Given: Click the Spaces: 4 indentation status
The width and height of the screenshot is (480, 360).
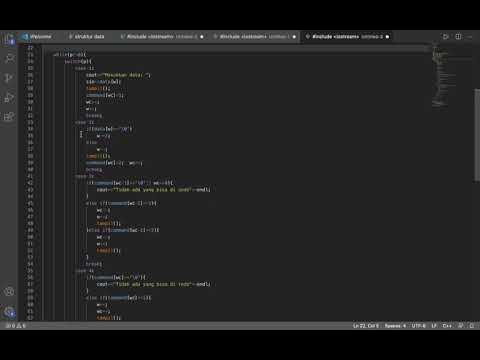Looking at the screenshot, I should [395, 326].
